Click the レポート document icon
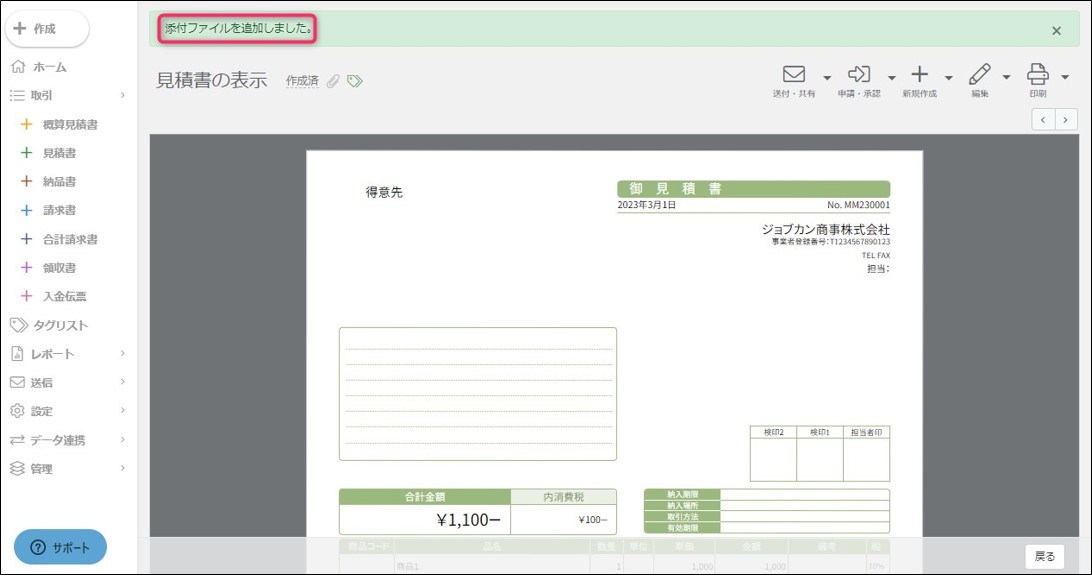 coord(17,354)
